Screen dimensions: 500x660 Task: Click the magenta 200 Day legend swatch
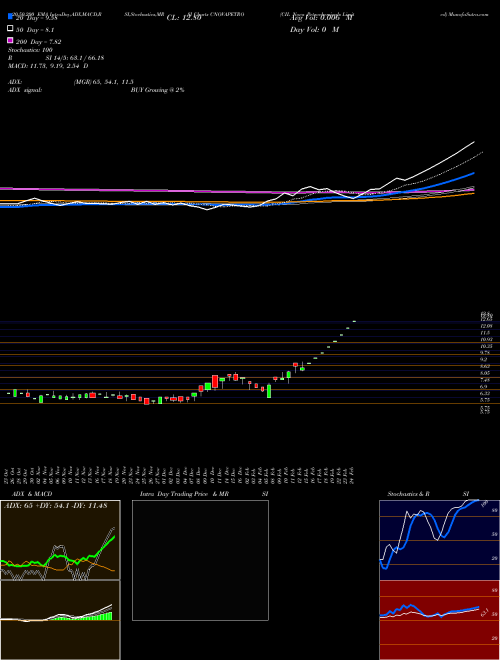tap(10, 40)
